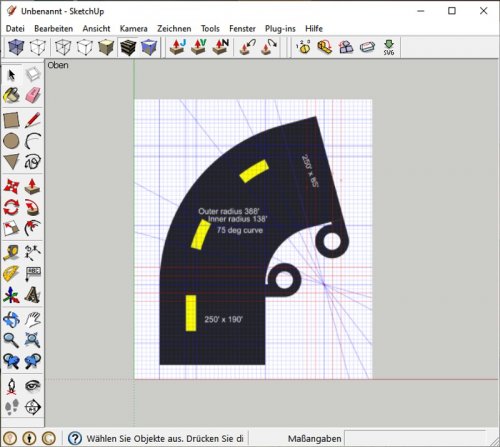Select the Arc drawing tool
500x447 pixels.
pyautogui.click(x=33, y=141)
